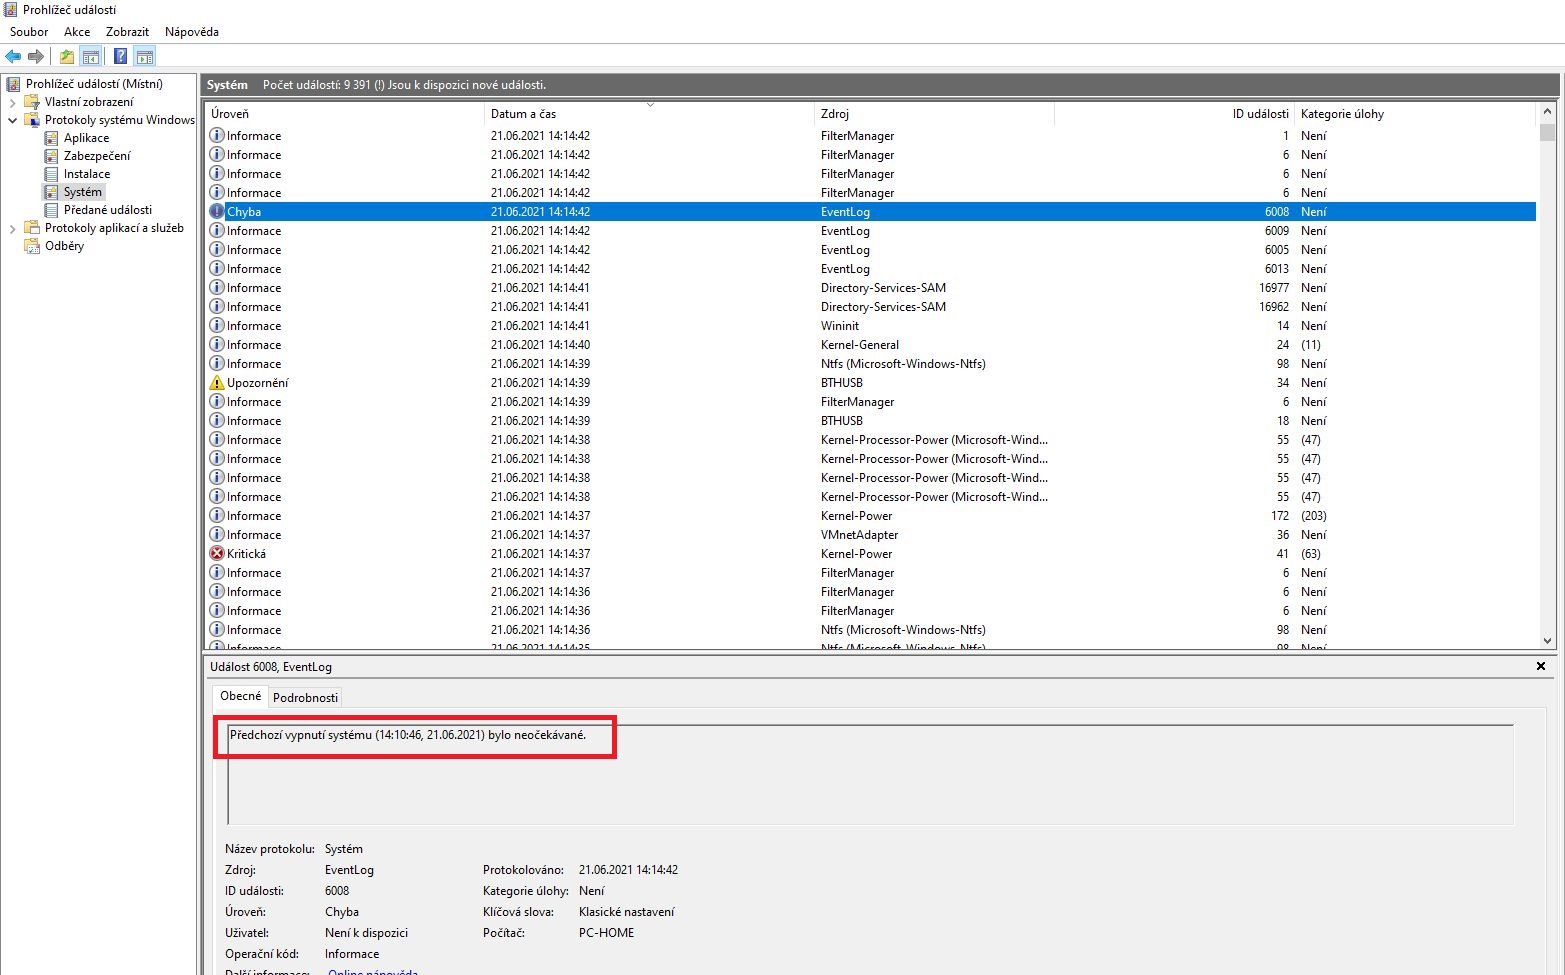1565x975 pixels.
Task: Open help via the question mark icon
Action: (120, 57)
